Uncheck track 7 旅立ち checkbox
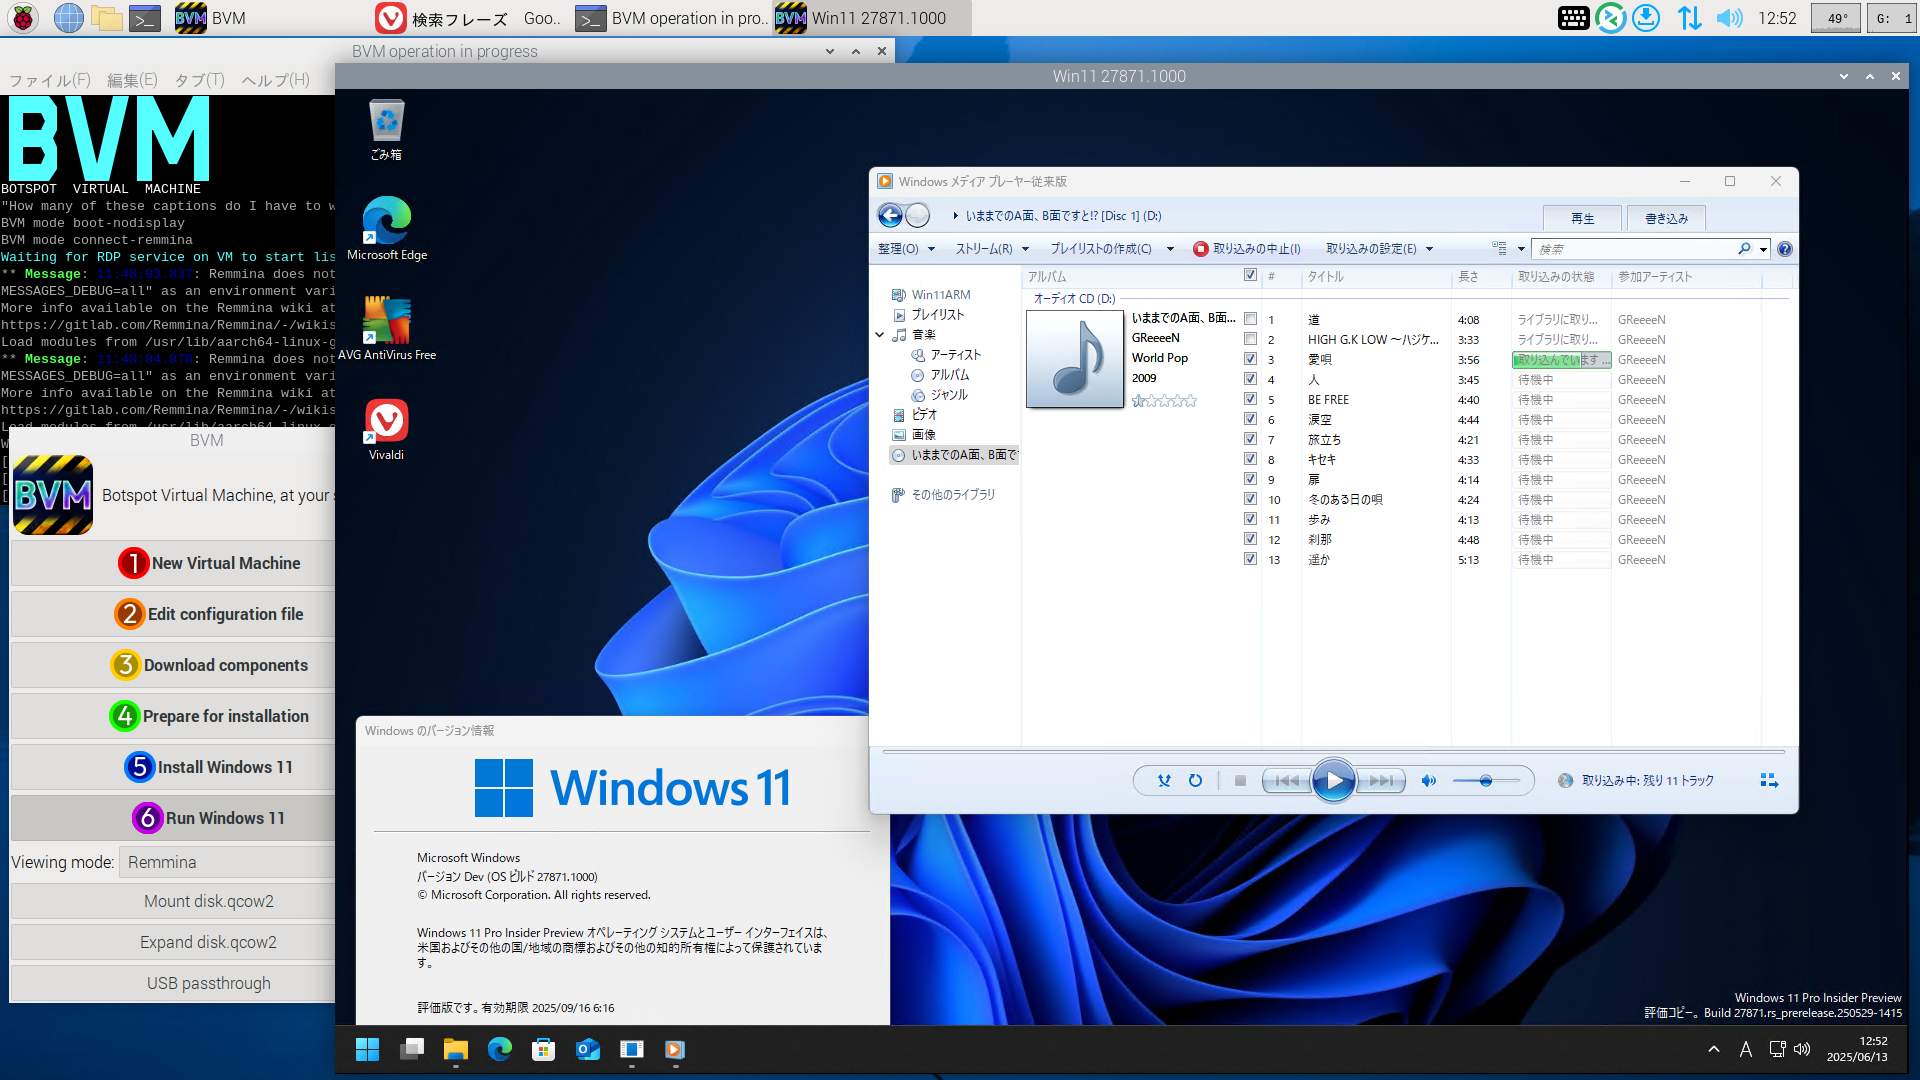1920x1080 pixels. click(x=1250, y=439)
